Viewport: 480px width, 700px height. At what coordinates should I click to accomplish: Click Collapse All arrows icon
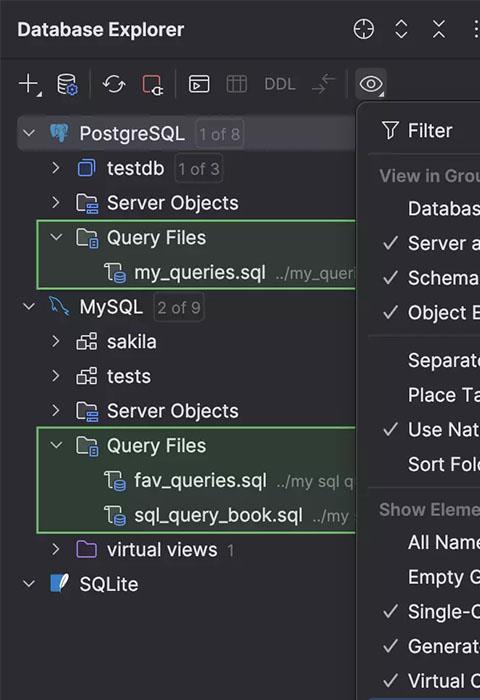439,29
